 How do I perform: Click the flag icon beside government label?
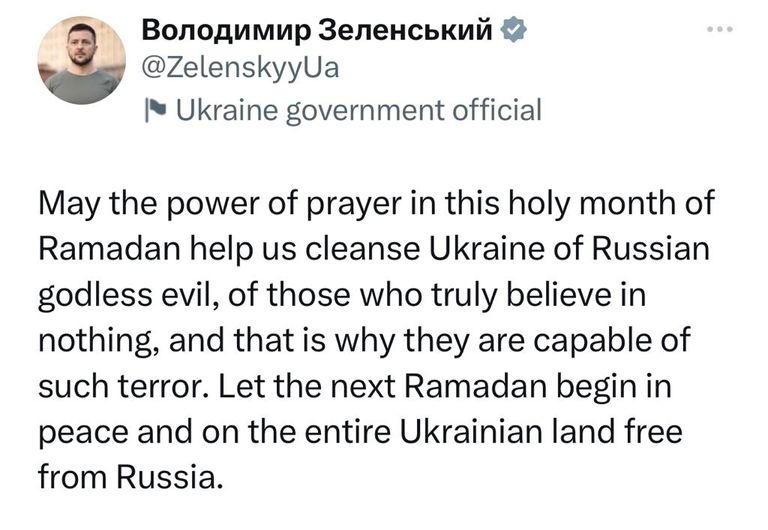click(155, 109)
